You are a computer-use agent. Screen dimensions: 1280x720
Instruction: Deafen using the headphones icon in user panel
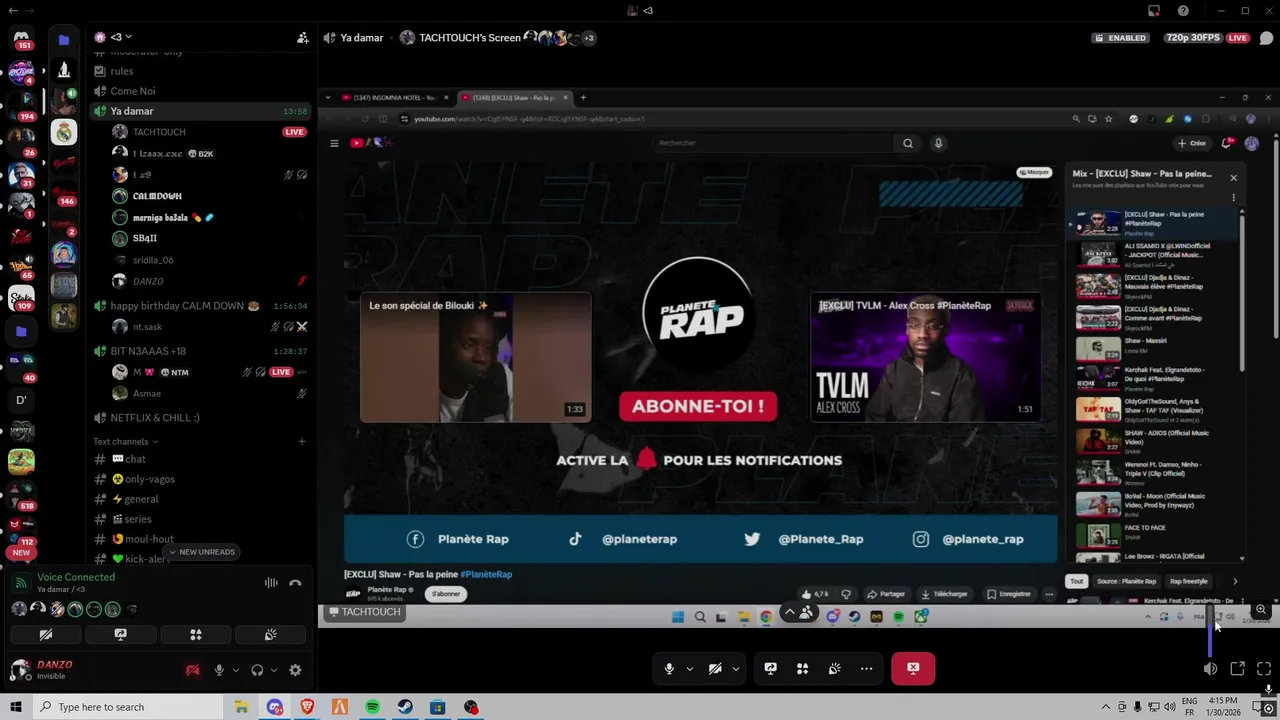tap(257, 670)
